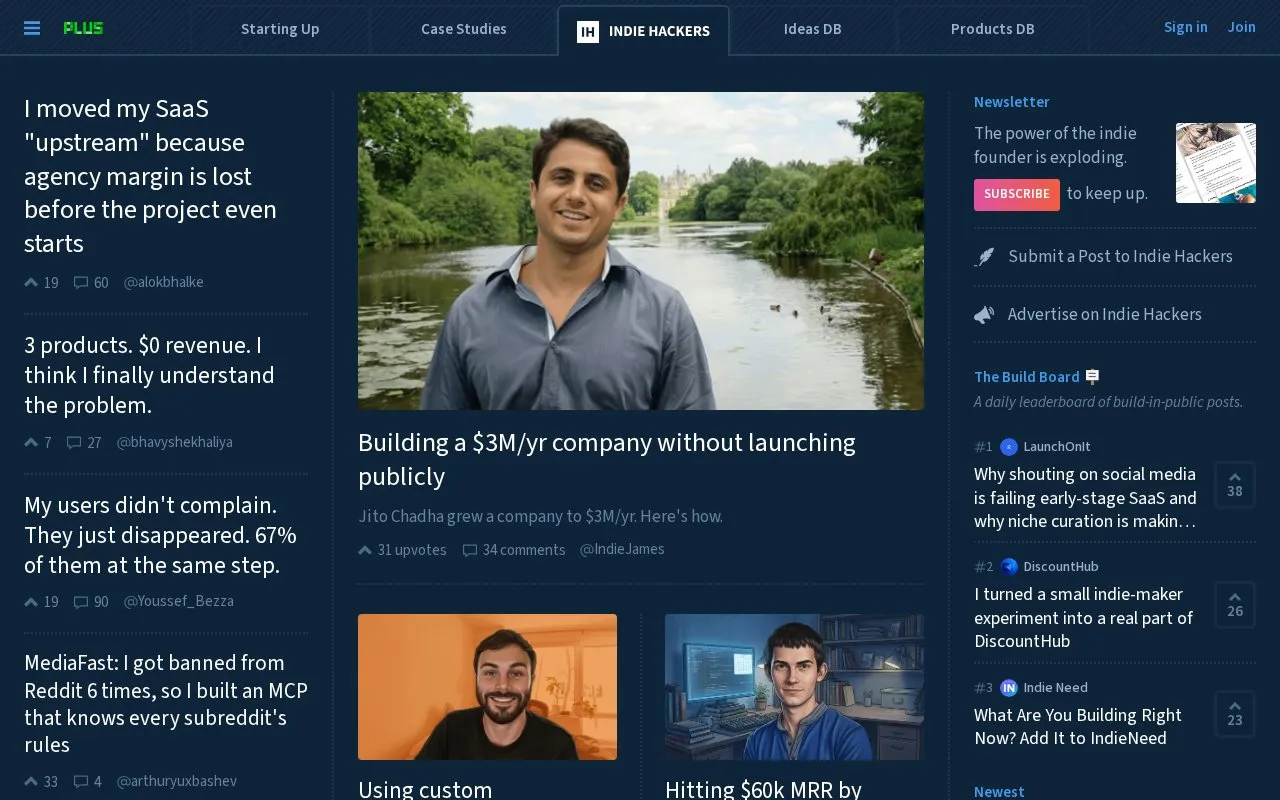Click the LaunchOnIt avatar icon
Screen dimensions: 1280x800
[1009, 447]
